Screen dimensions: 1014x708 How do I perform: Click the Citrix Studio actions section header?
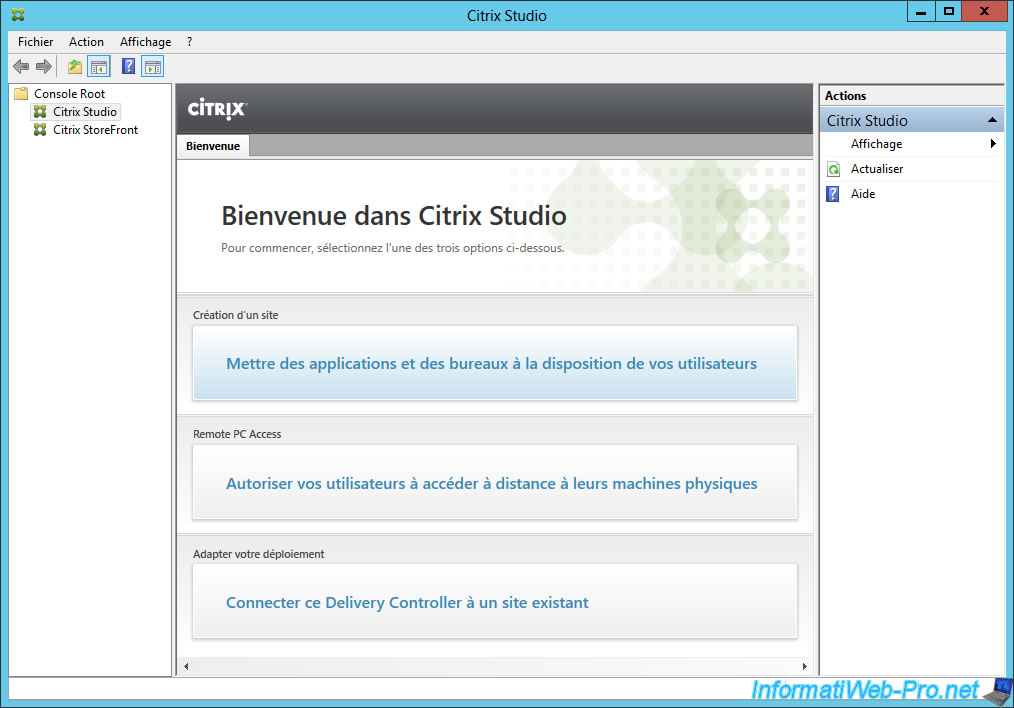coord(912,121)
